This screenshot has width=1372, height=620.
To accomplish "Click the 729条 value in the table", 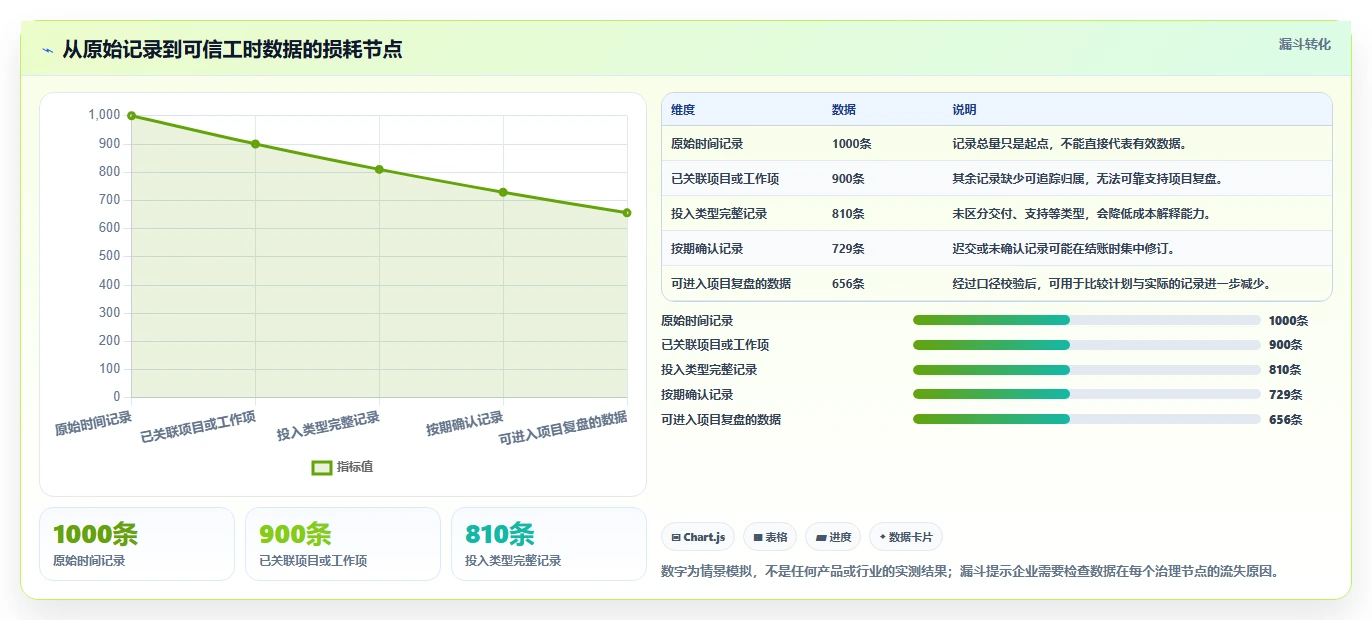I will tap(848, 249).
